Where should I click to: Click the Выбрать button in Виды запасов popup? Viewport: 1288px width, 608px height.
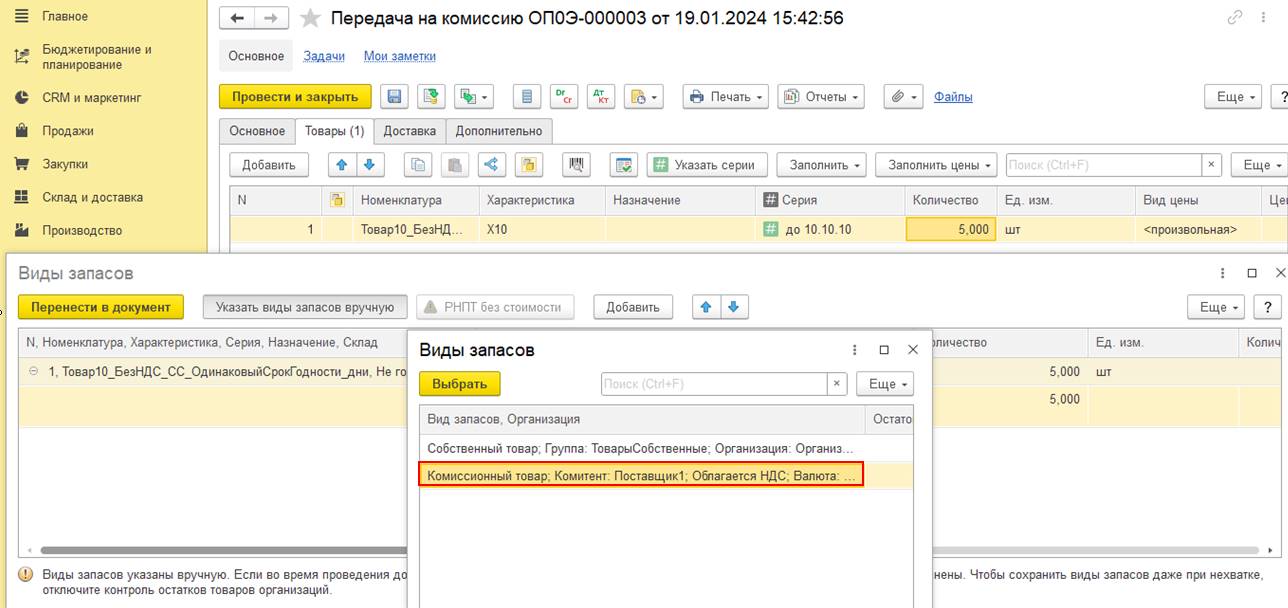[x=460, y=384]
